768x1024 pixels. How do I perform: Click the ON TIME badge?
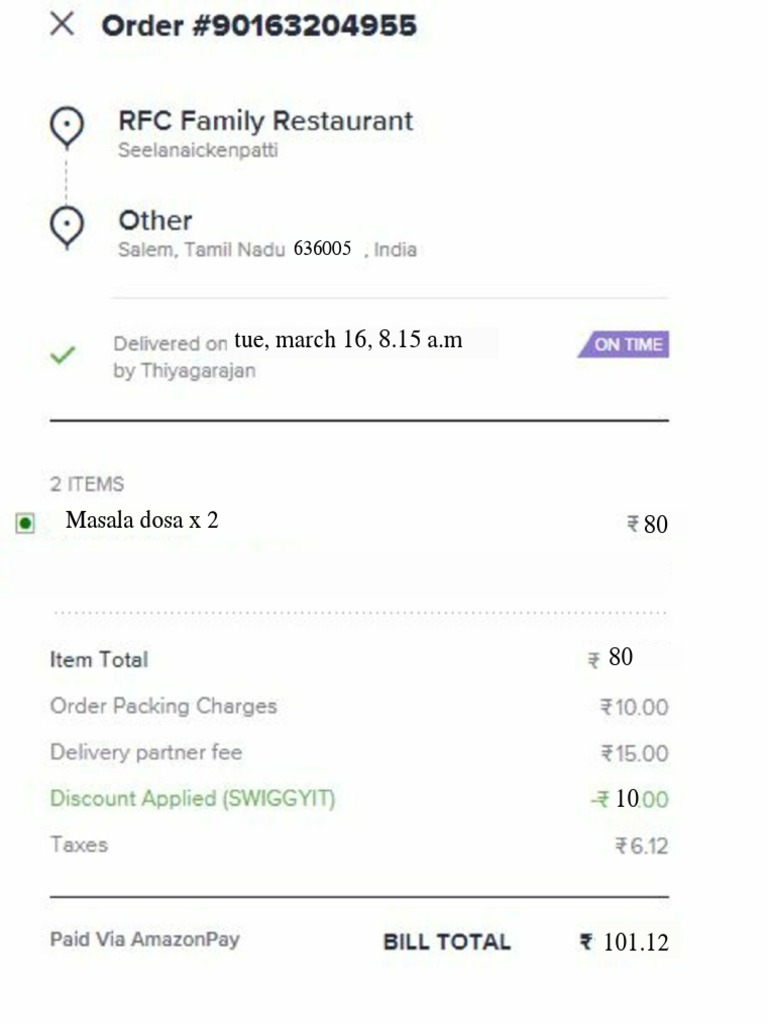[x=624, y=344]
